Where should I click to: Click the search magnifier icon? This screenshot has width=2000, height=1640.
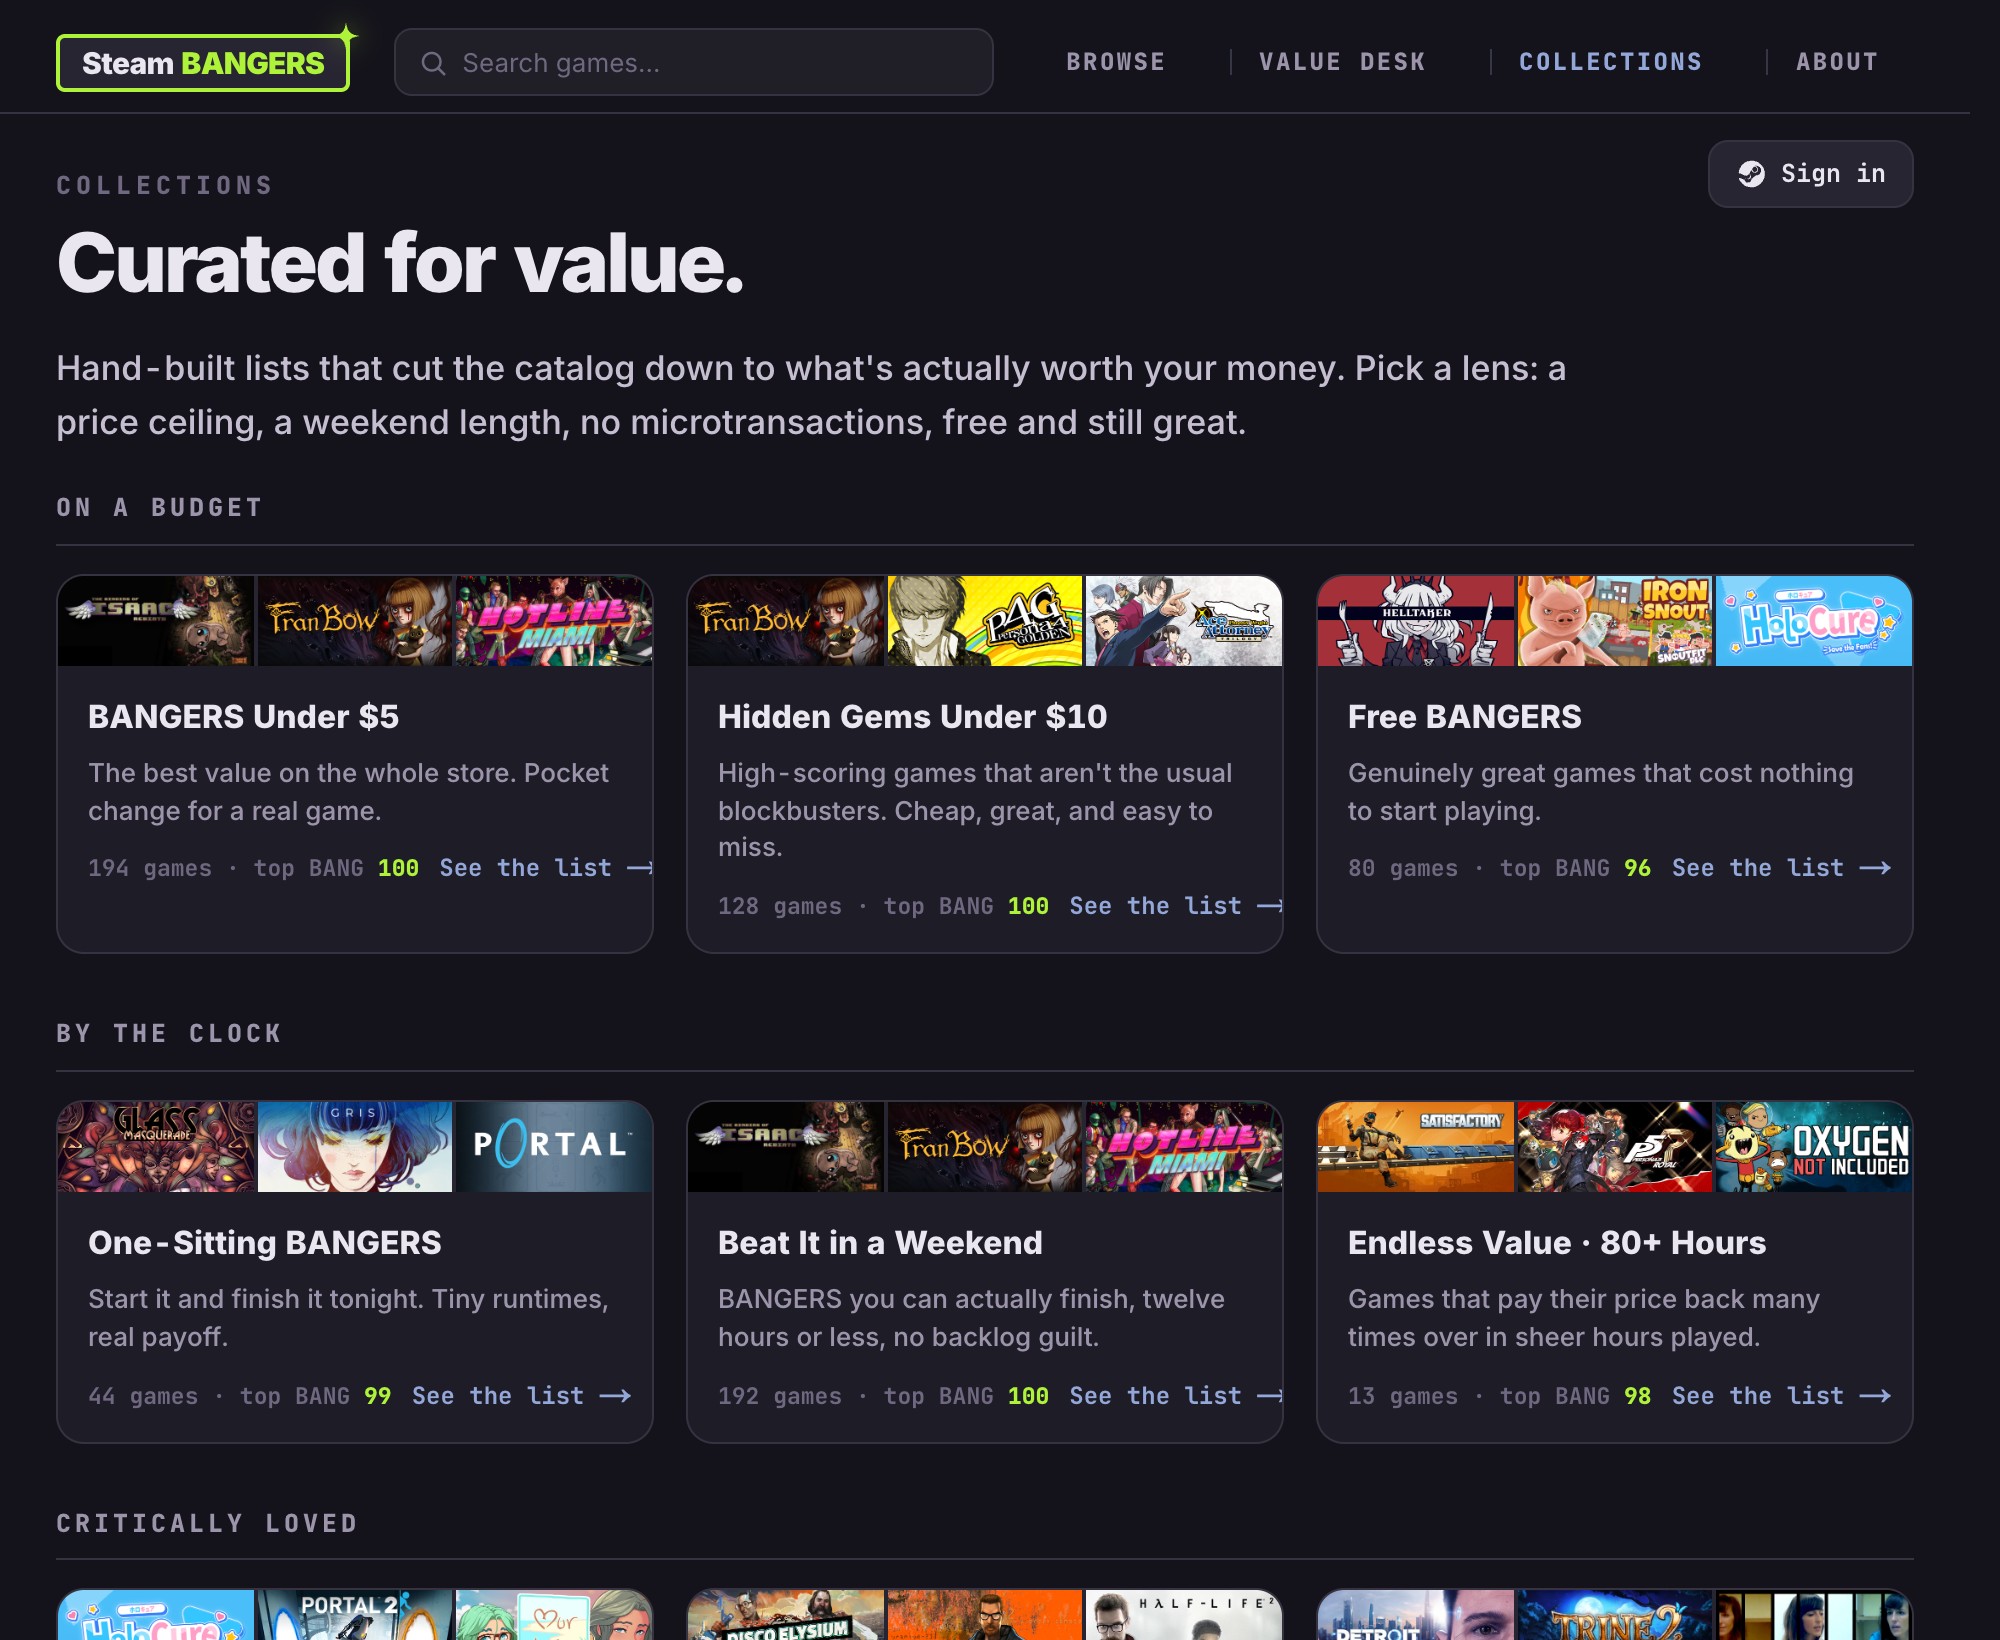[433, 64]
